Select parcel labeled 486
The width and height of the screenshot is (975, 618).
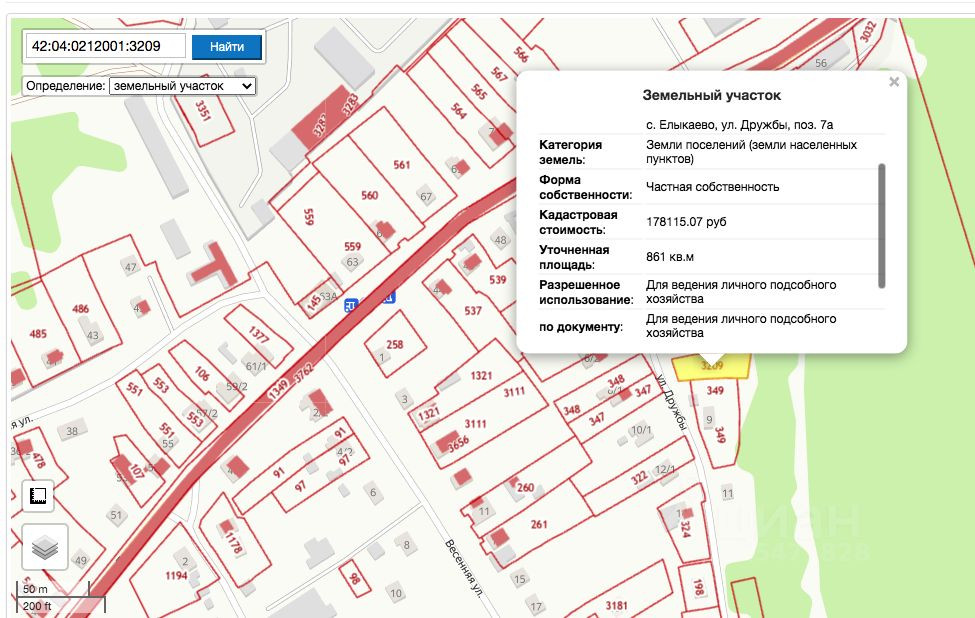pos(80,308)
